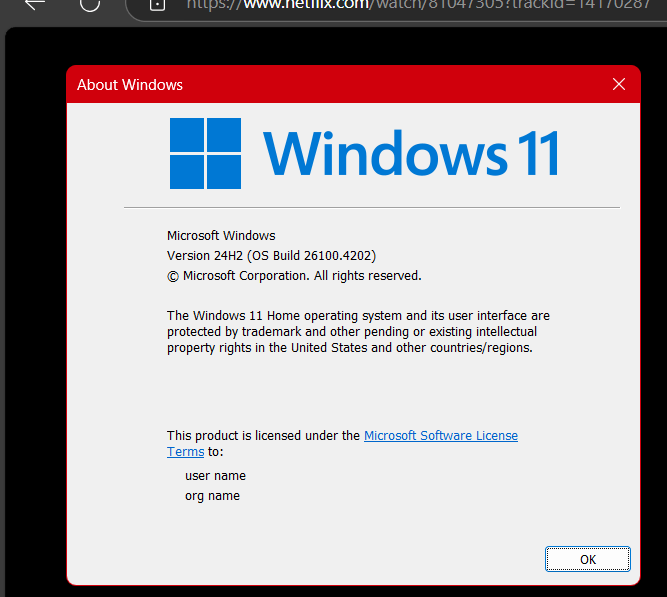Image resolution: width=667 pixels, height=597 pixels.
Task: Click the site info lock icon
Action: click(x=157, y=5)
